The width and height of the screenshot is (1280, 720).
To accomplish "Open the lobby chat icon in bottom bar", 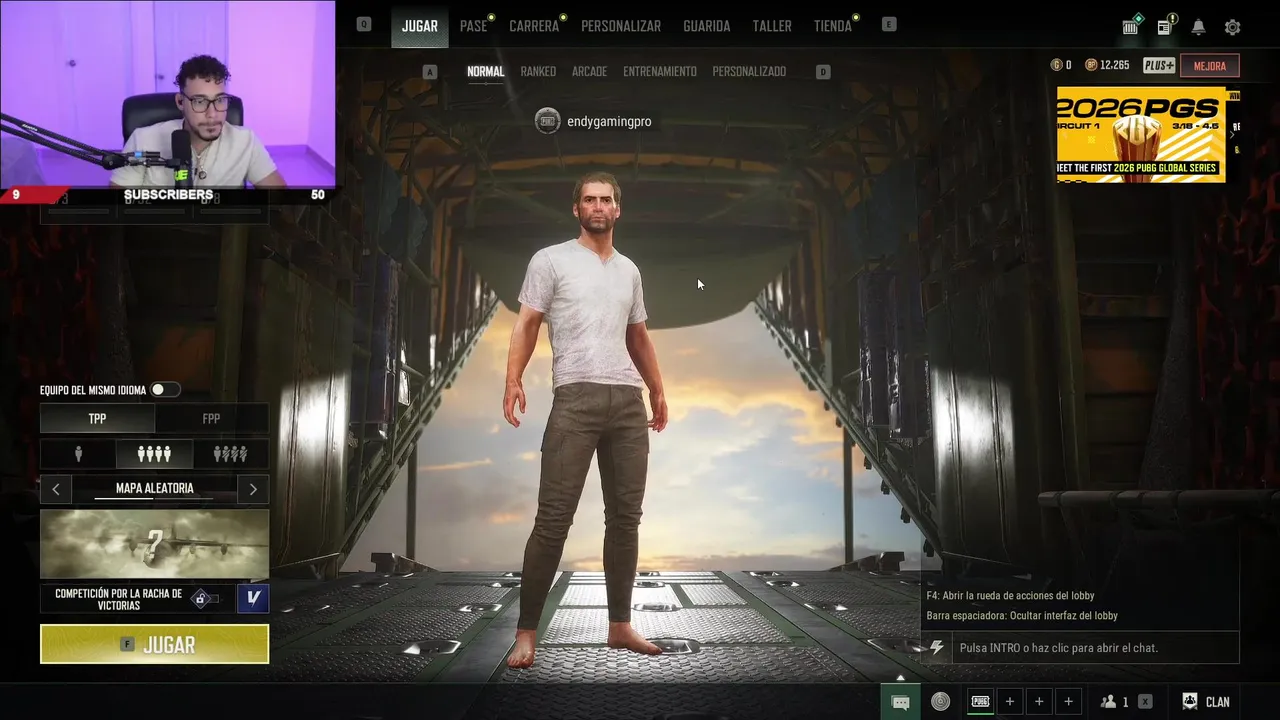I will click(900, 702).
